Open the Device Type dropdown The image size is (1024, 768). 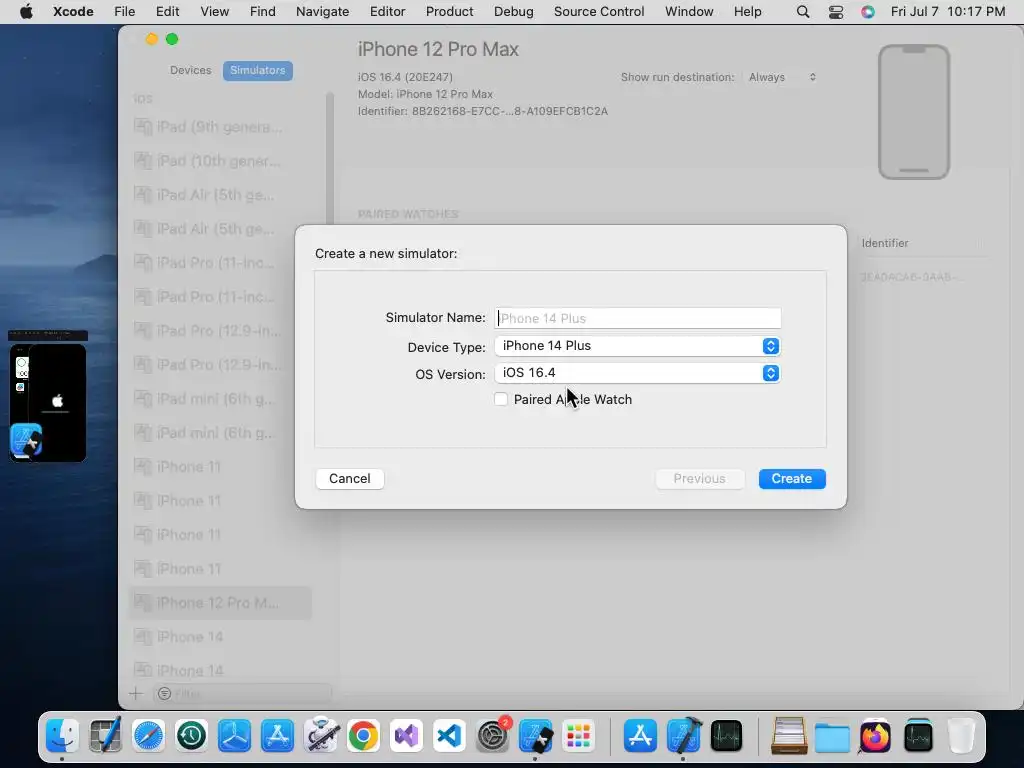pos(637,346)
